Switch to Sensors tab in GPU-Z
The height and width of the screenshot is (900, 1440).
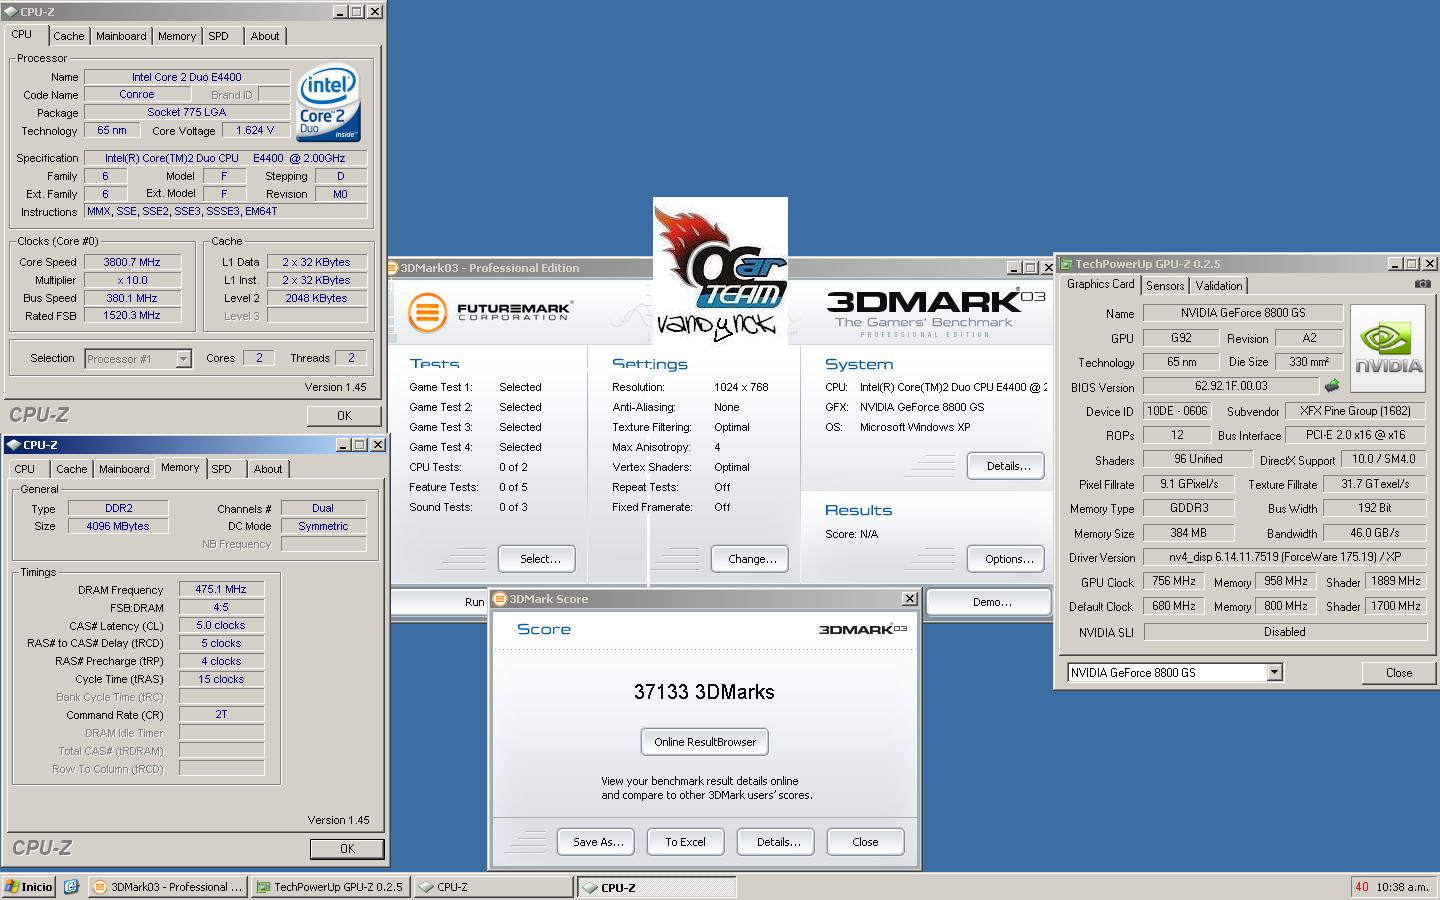tap(1165, 286)
